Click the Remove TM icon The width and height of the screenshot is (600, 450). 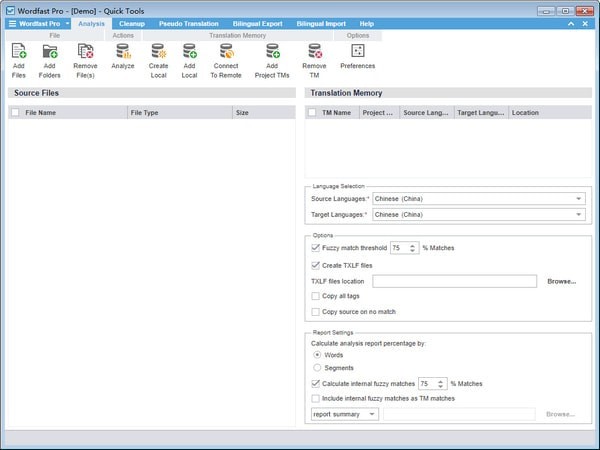click(x=314, y=51)
